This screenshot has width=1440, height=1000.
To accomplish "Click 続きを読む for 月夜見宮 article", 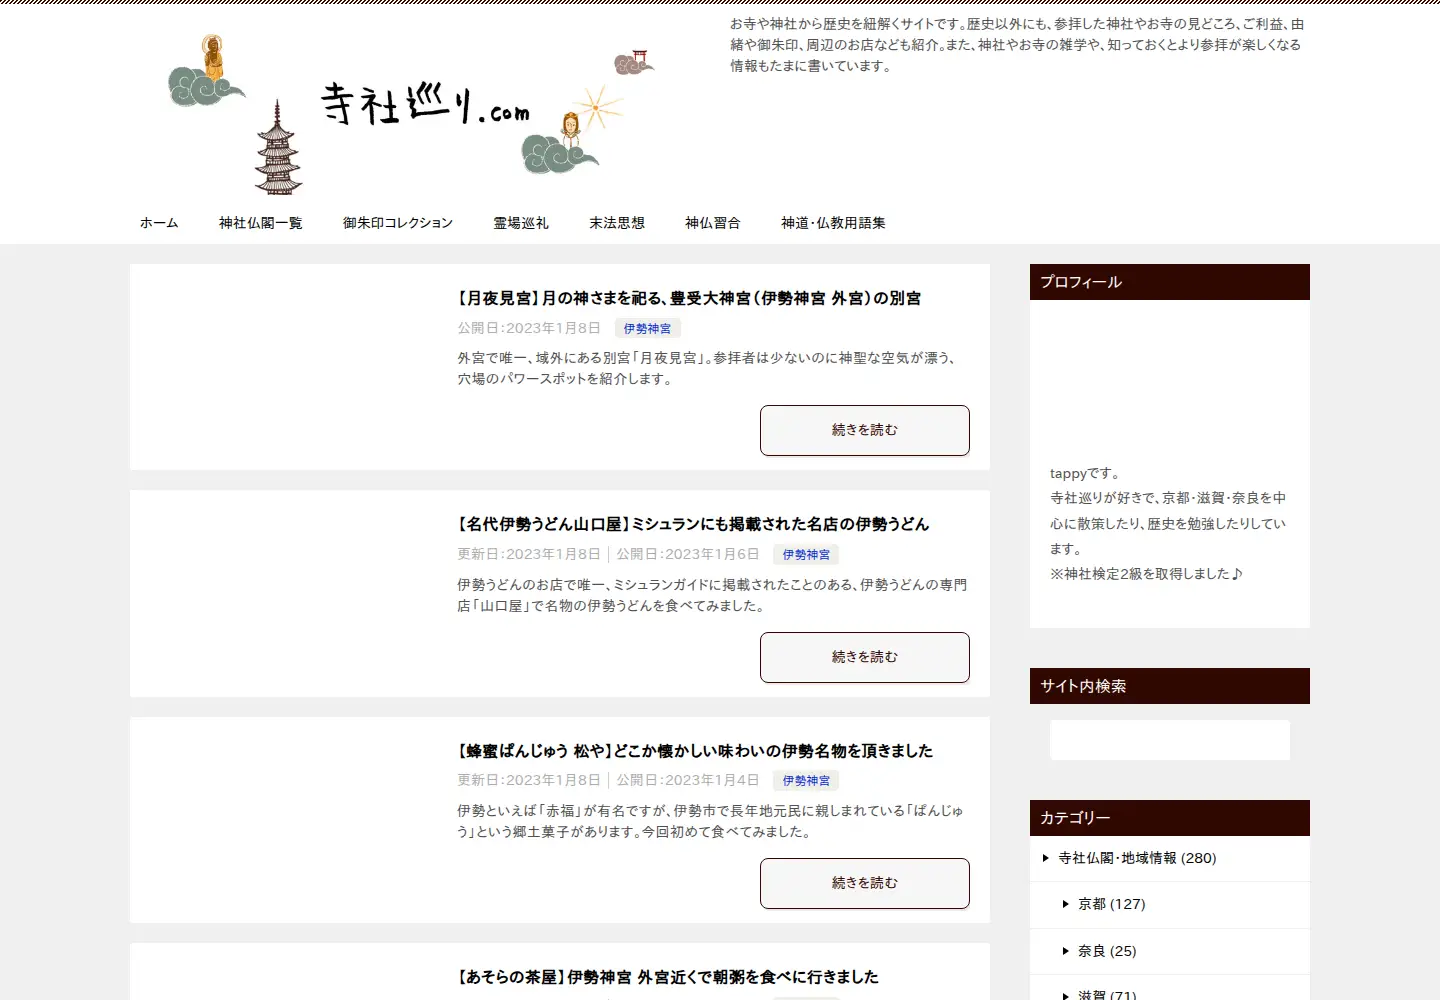I will point(865,430).
